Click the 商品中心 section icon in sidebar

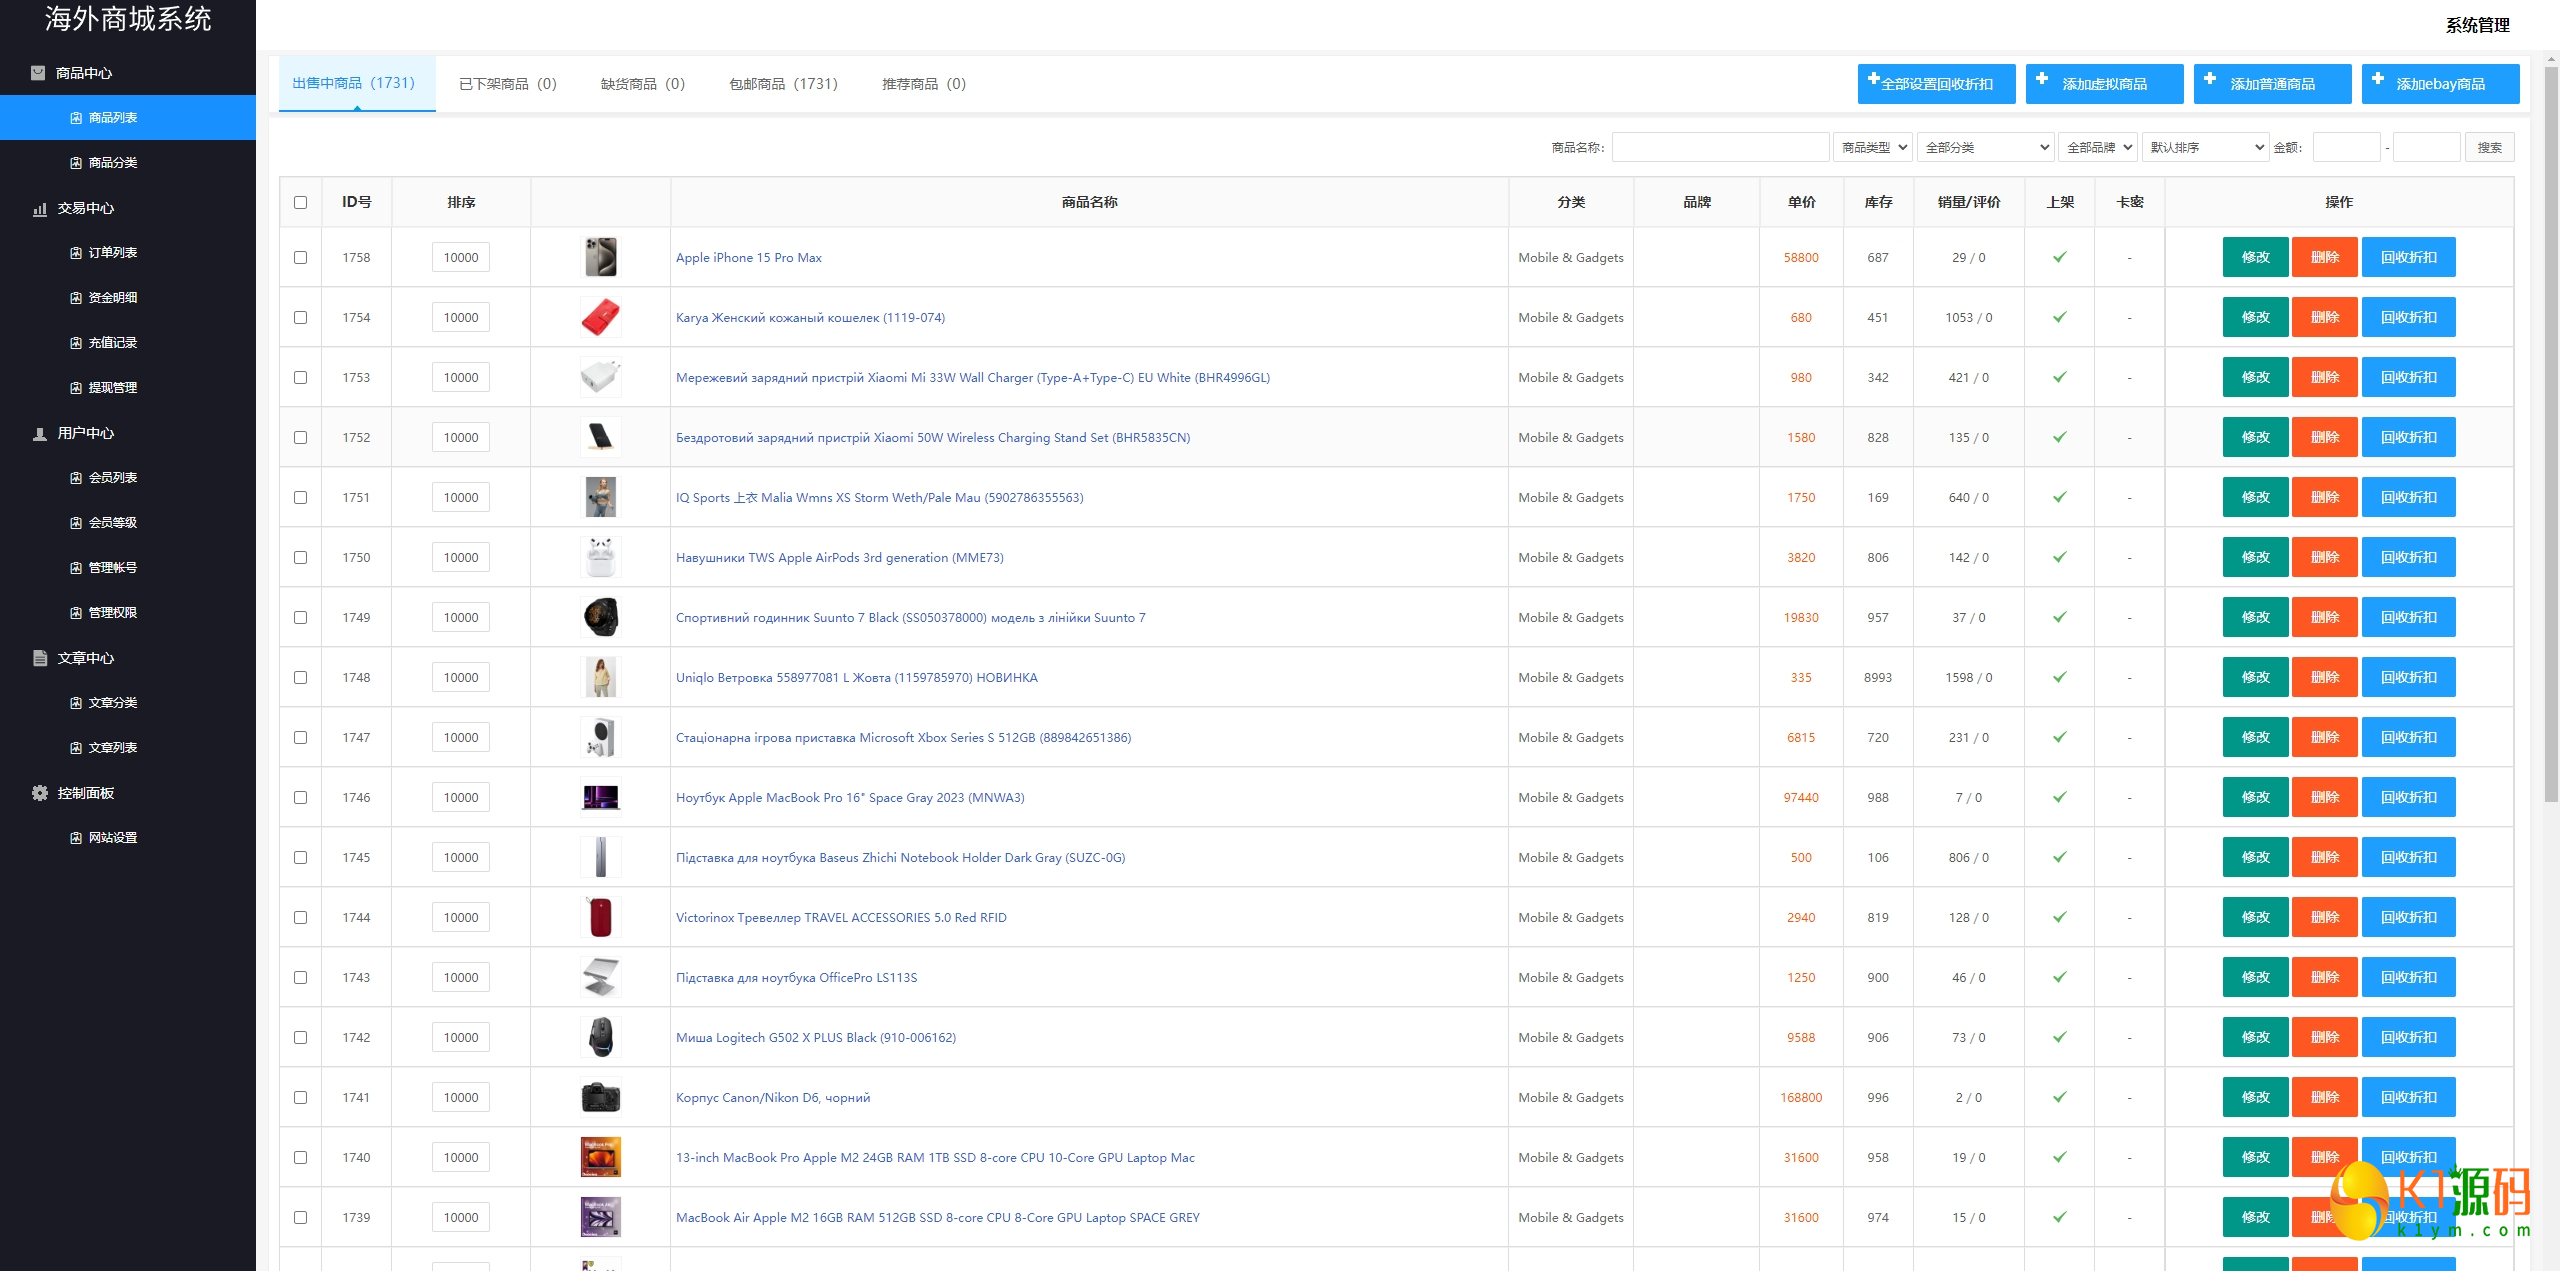tap(38, 73)
